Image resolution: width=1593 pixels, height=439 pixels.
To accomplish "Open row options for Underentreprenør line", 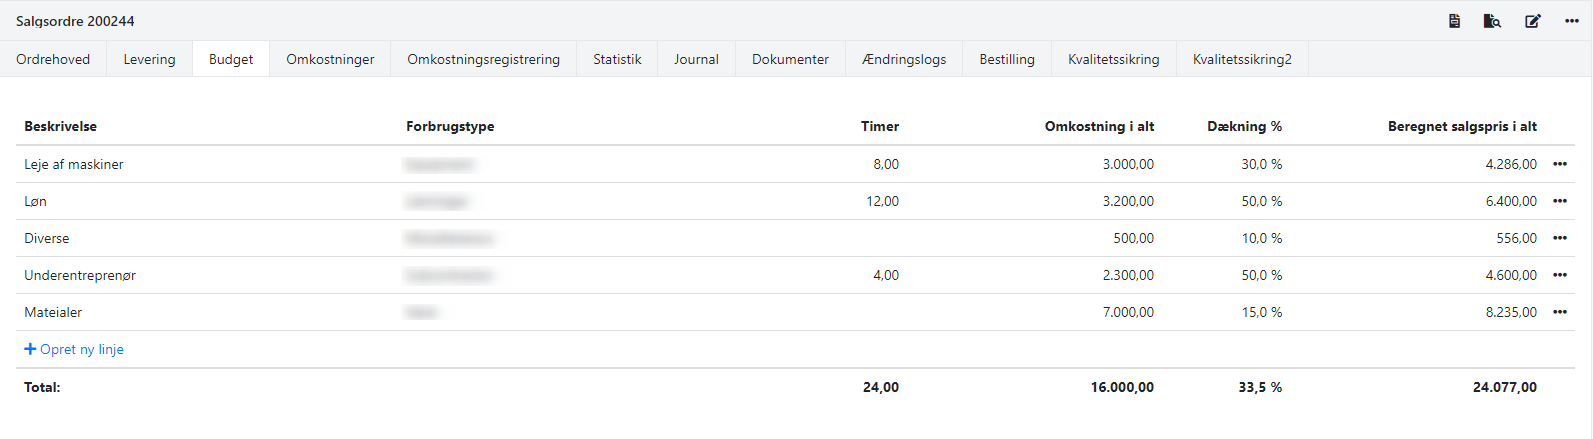I will [x=1559, y=275].
